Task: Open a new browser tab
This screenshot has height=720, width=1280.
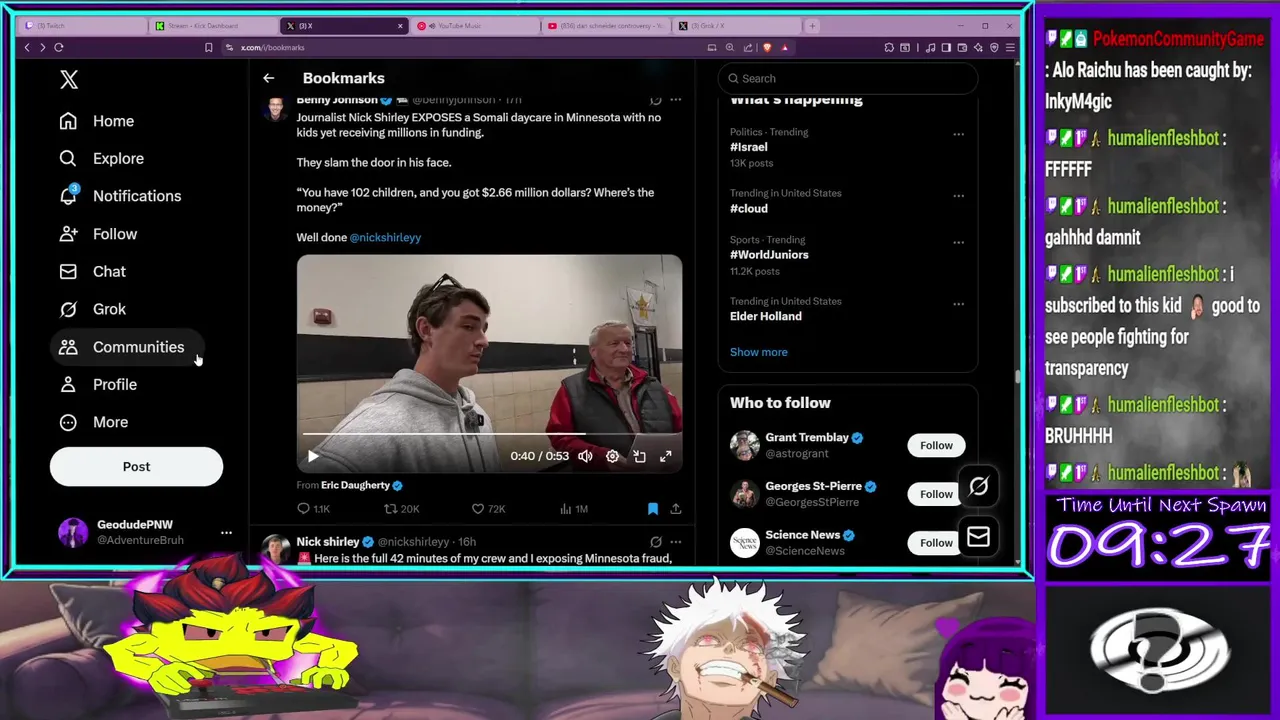Action: [x=812, y=26]
